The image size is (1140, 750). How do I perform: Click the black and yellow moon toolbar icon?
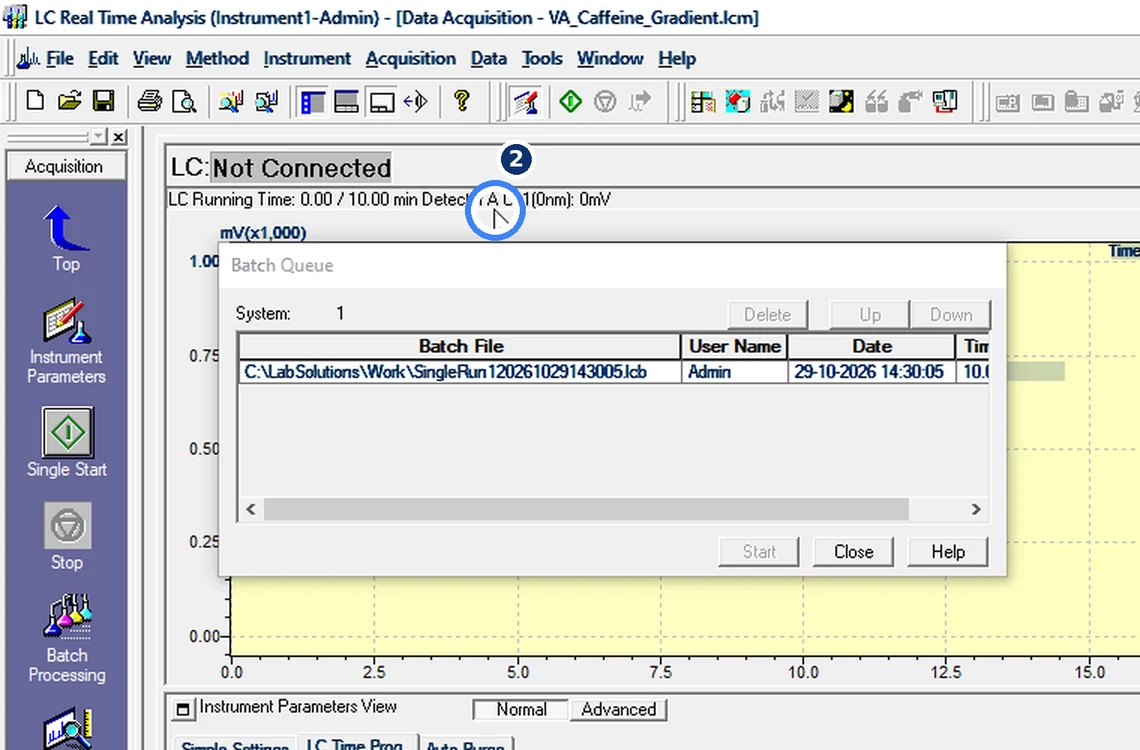tap(841, 102)
